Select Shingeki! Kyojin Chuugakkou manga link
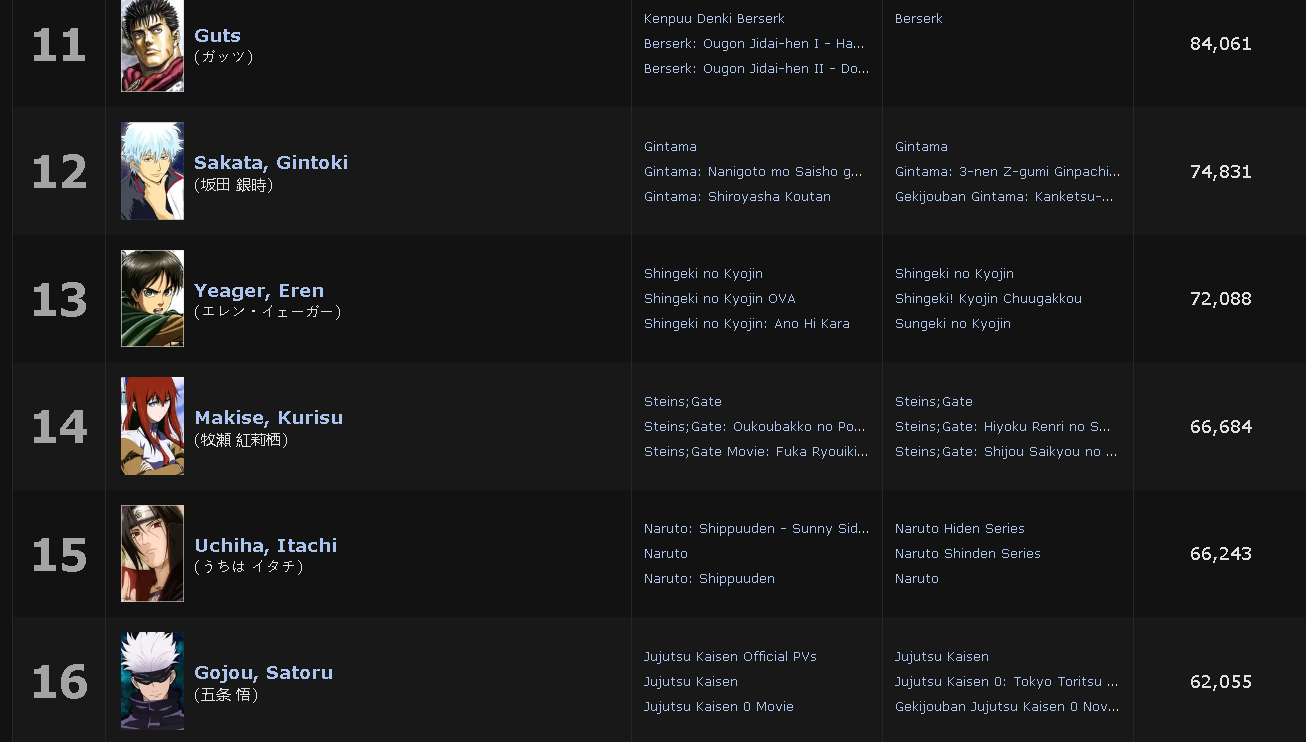1306x742 pixels. pos(988,299)
